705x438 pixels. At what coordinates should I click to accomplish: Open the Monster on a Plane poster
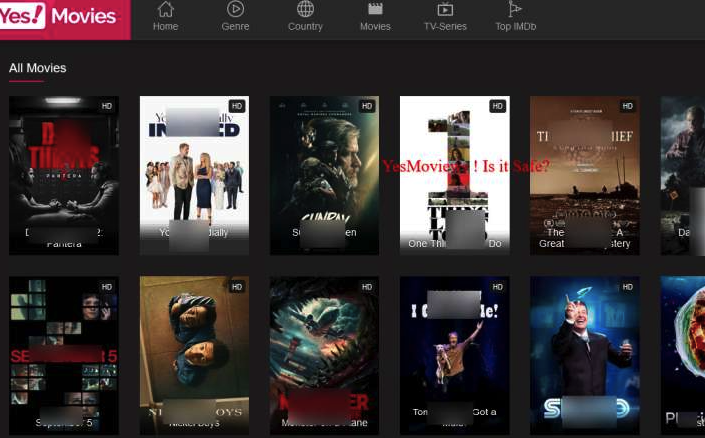[x=324, y=355]
